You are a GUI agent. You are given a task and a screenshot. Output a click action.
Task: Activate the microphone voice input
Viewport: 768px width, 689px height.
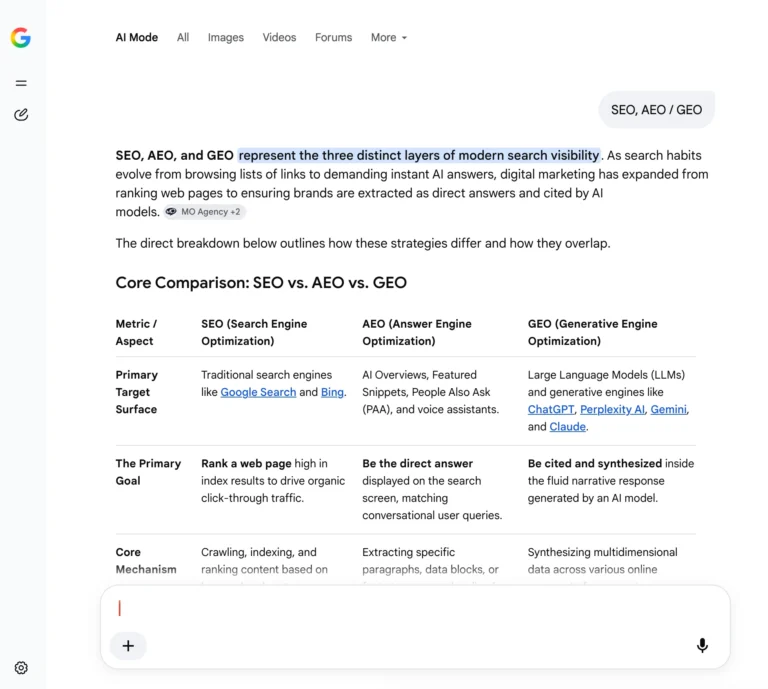pos(702,645)
